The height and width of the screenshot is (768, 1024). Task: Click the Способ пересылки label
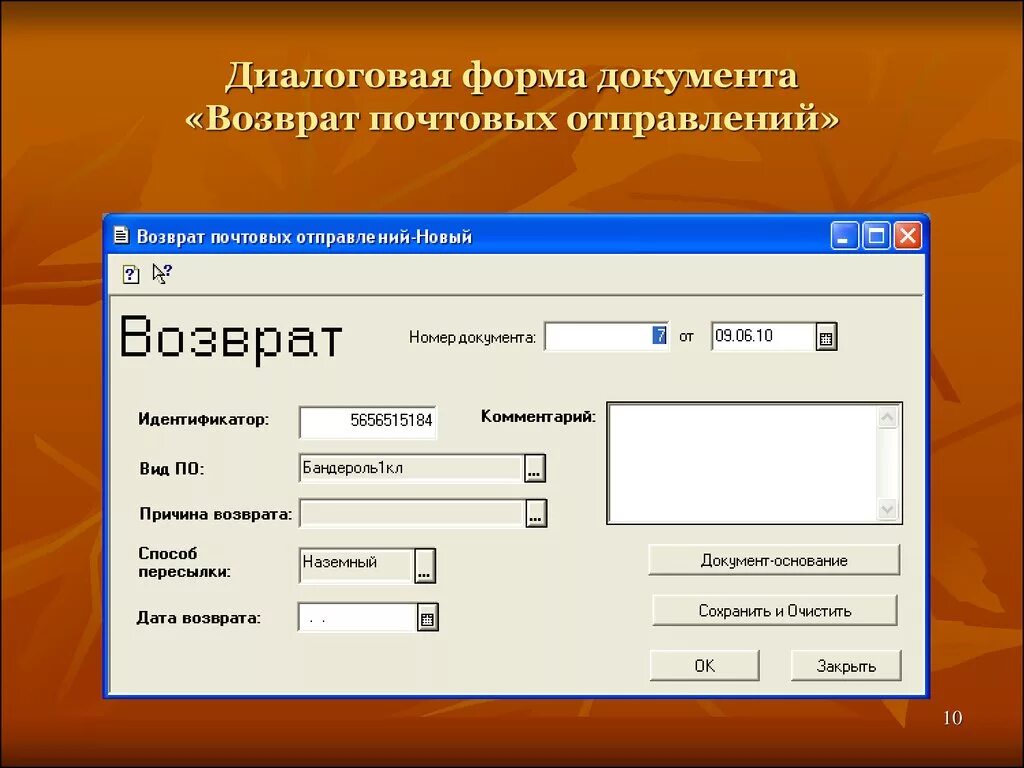pyautogui.click(x=185, y=562)
